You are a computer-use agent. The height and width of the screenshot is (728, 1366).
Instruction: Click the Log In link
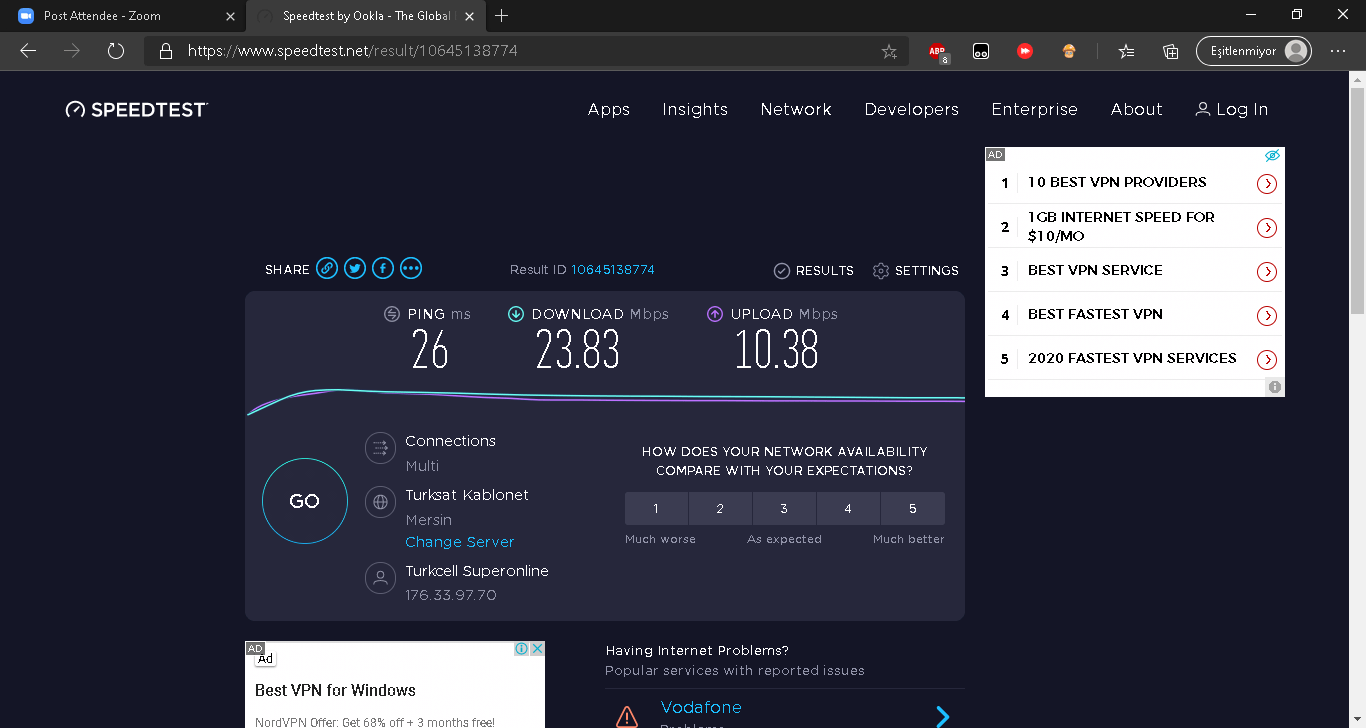point(1232,110)
